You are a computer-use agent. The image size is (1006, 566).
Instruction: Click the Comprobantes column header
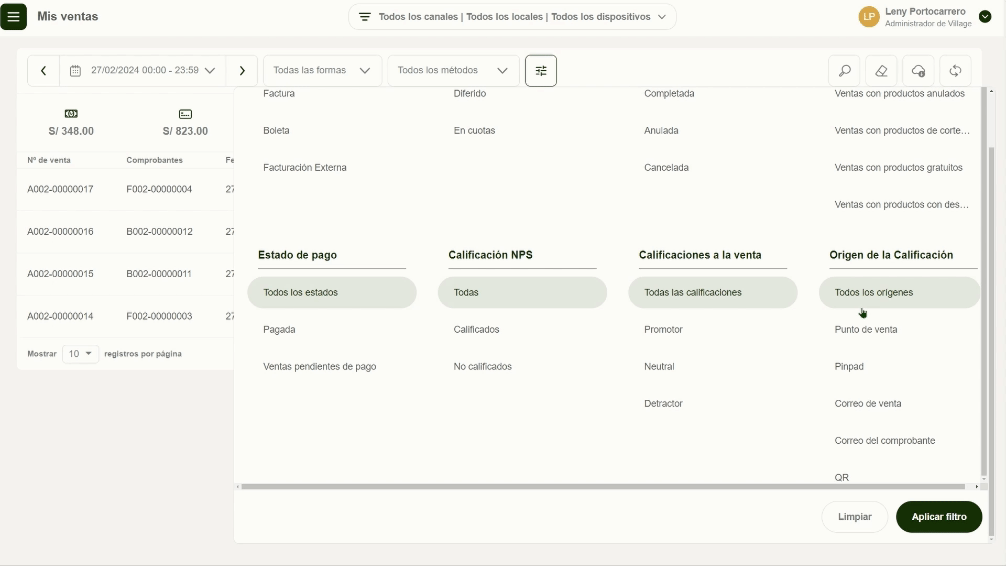coord(155,160)
